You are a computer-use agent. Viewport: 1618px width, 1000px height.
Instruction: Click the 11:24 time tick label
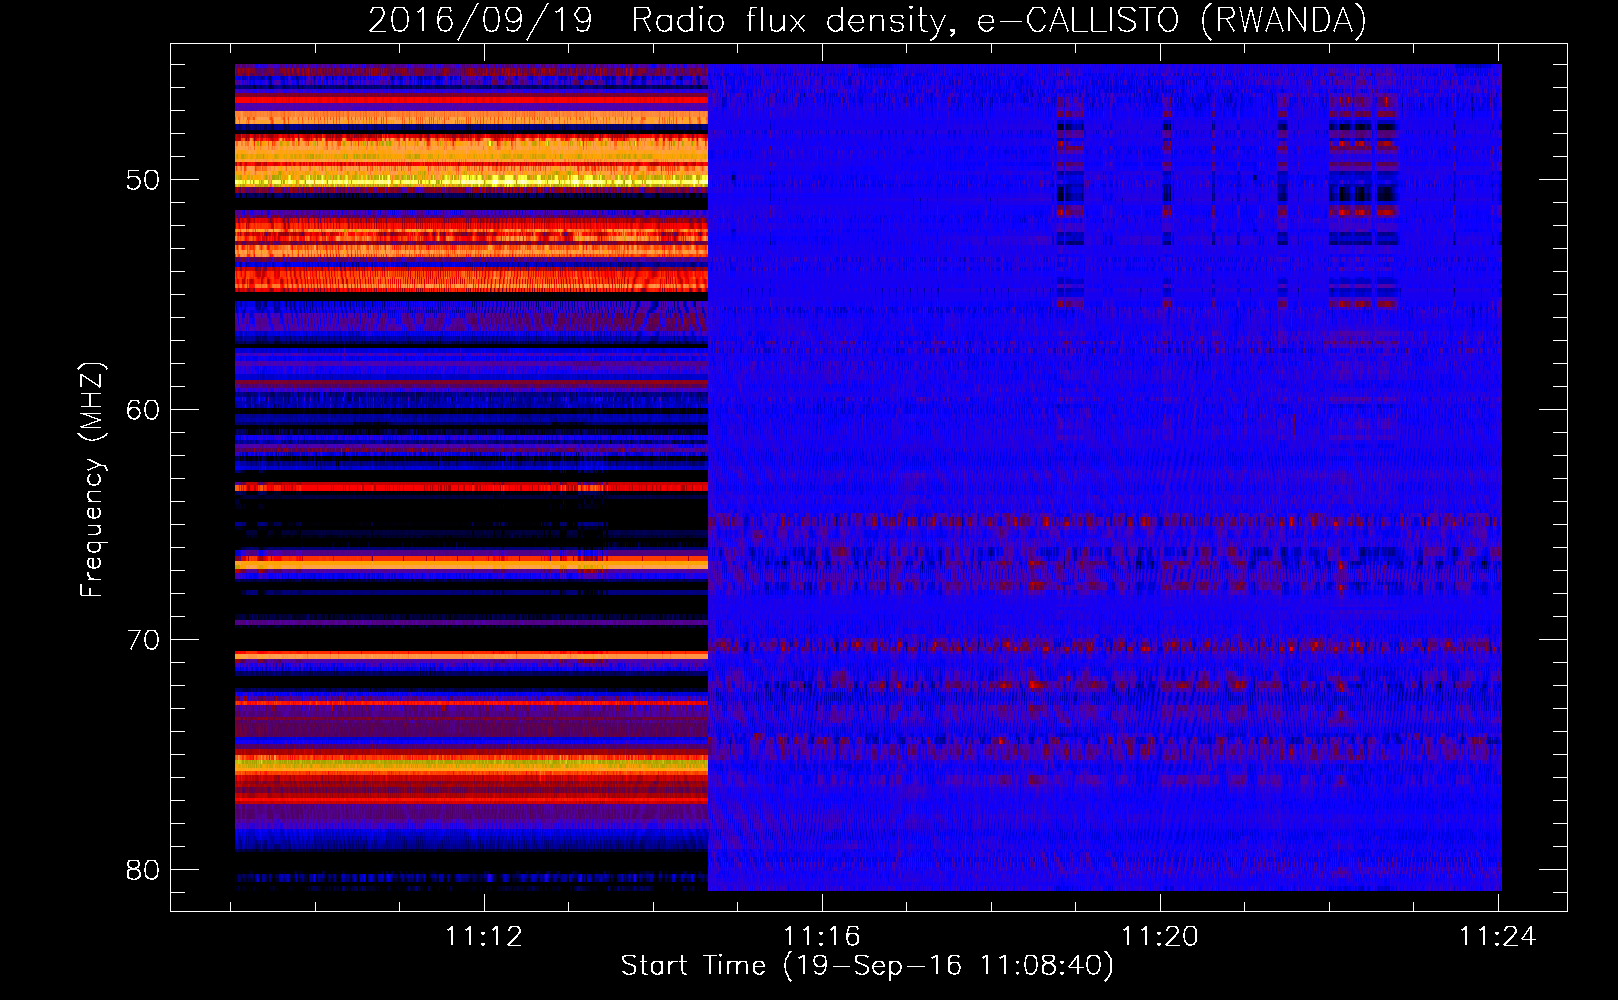pyautogui.click(x=1498, y=937)
